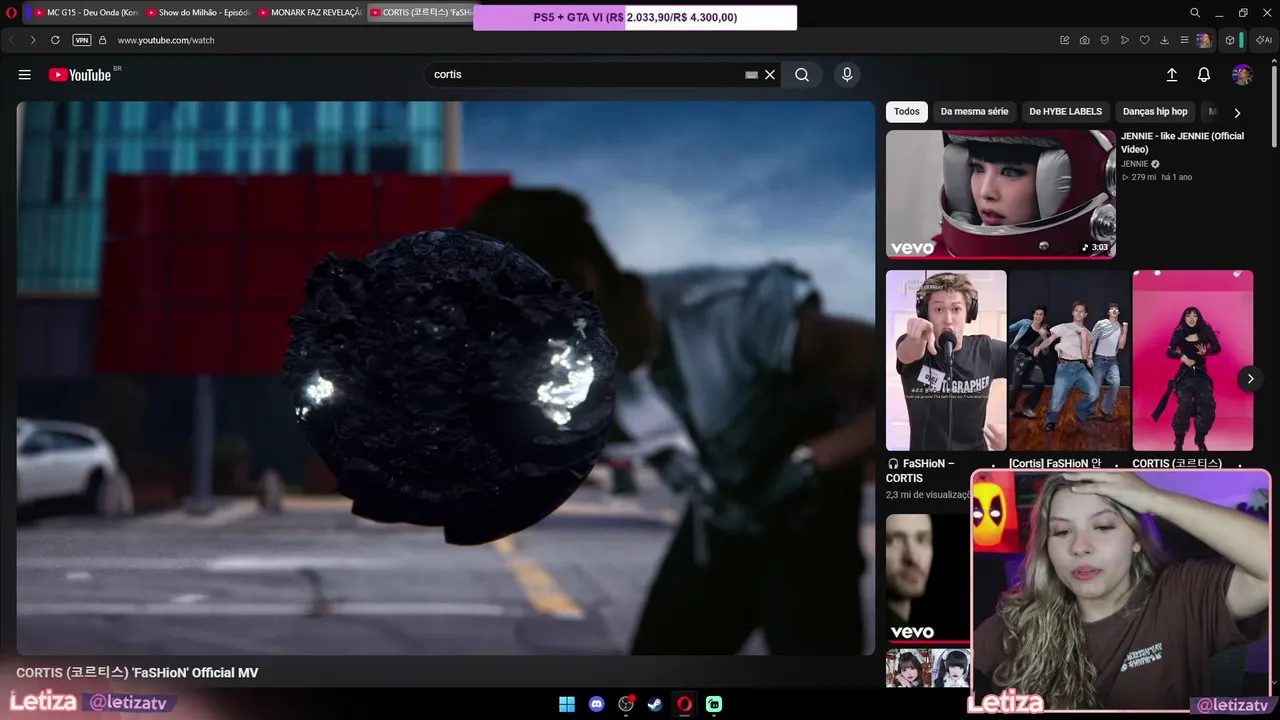
Task: Open Opera easy setup sliders
Action: (1185, 40)
